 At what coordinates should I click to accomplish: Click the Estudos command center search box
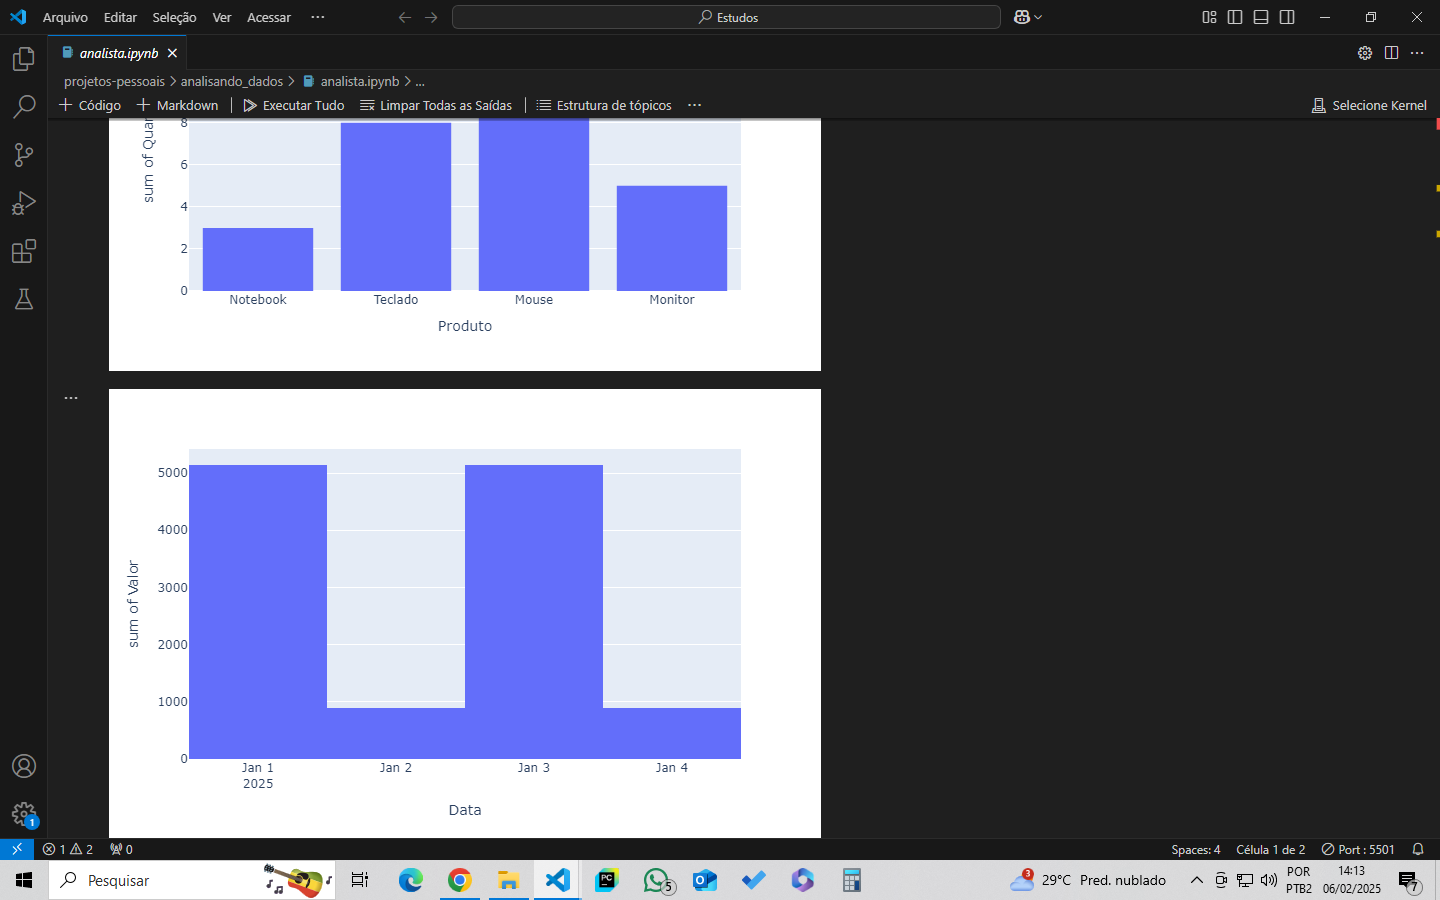point(726,17)
